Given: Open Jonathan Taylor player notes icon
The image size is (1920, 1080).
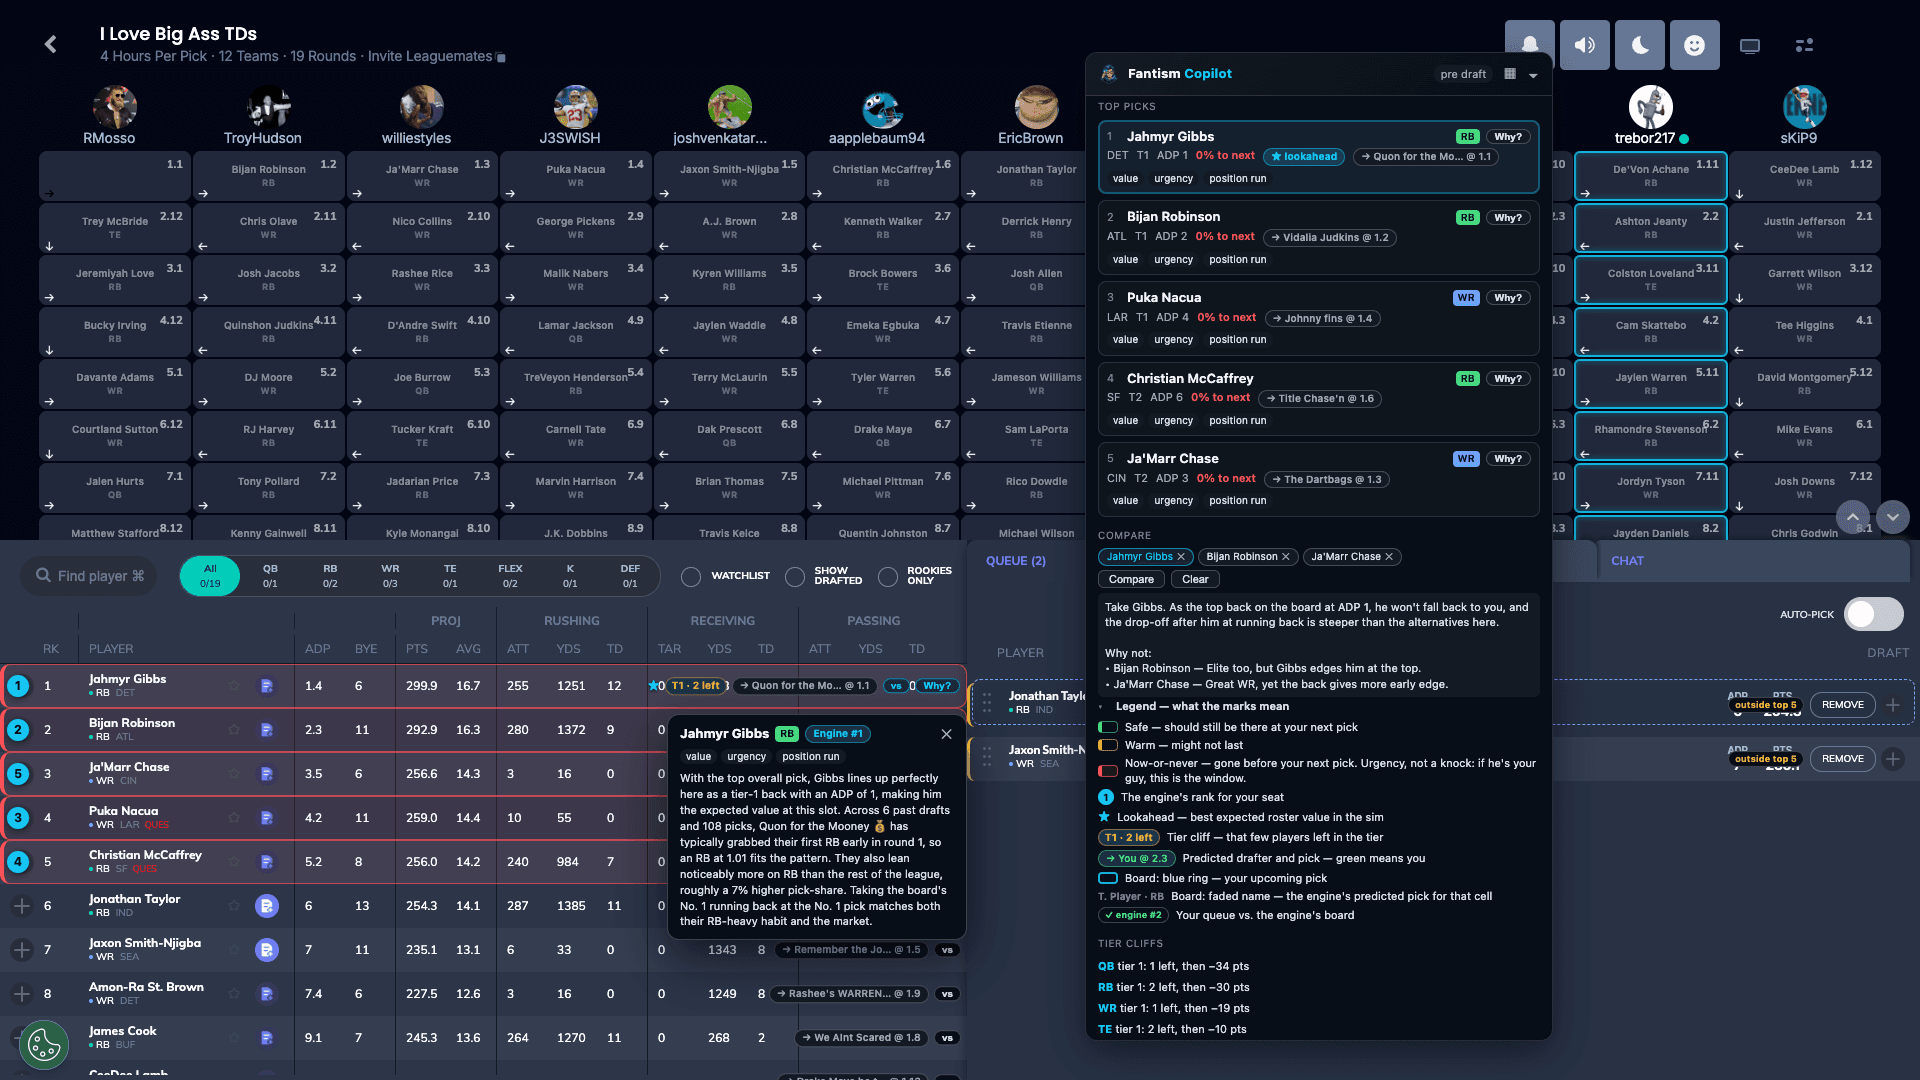Looking at the screenshot, I should (267, 906).
